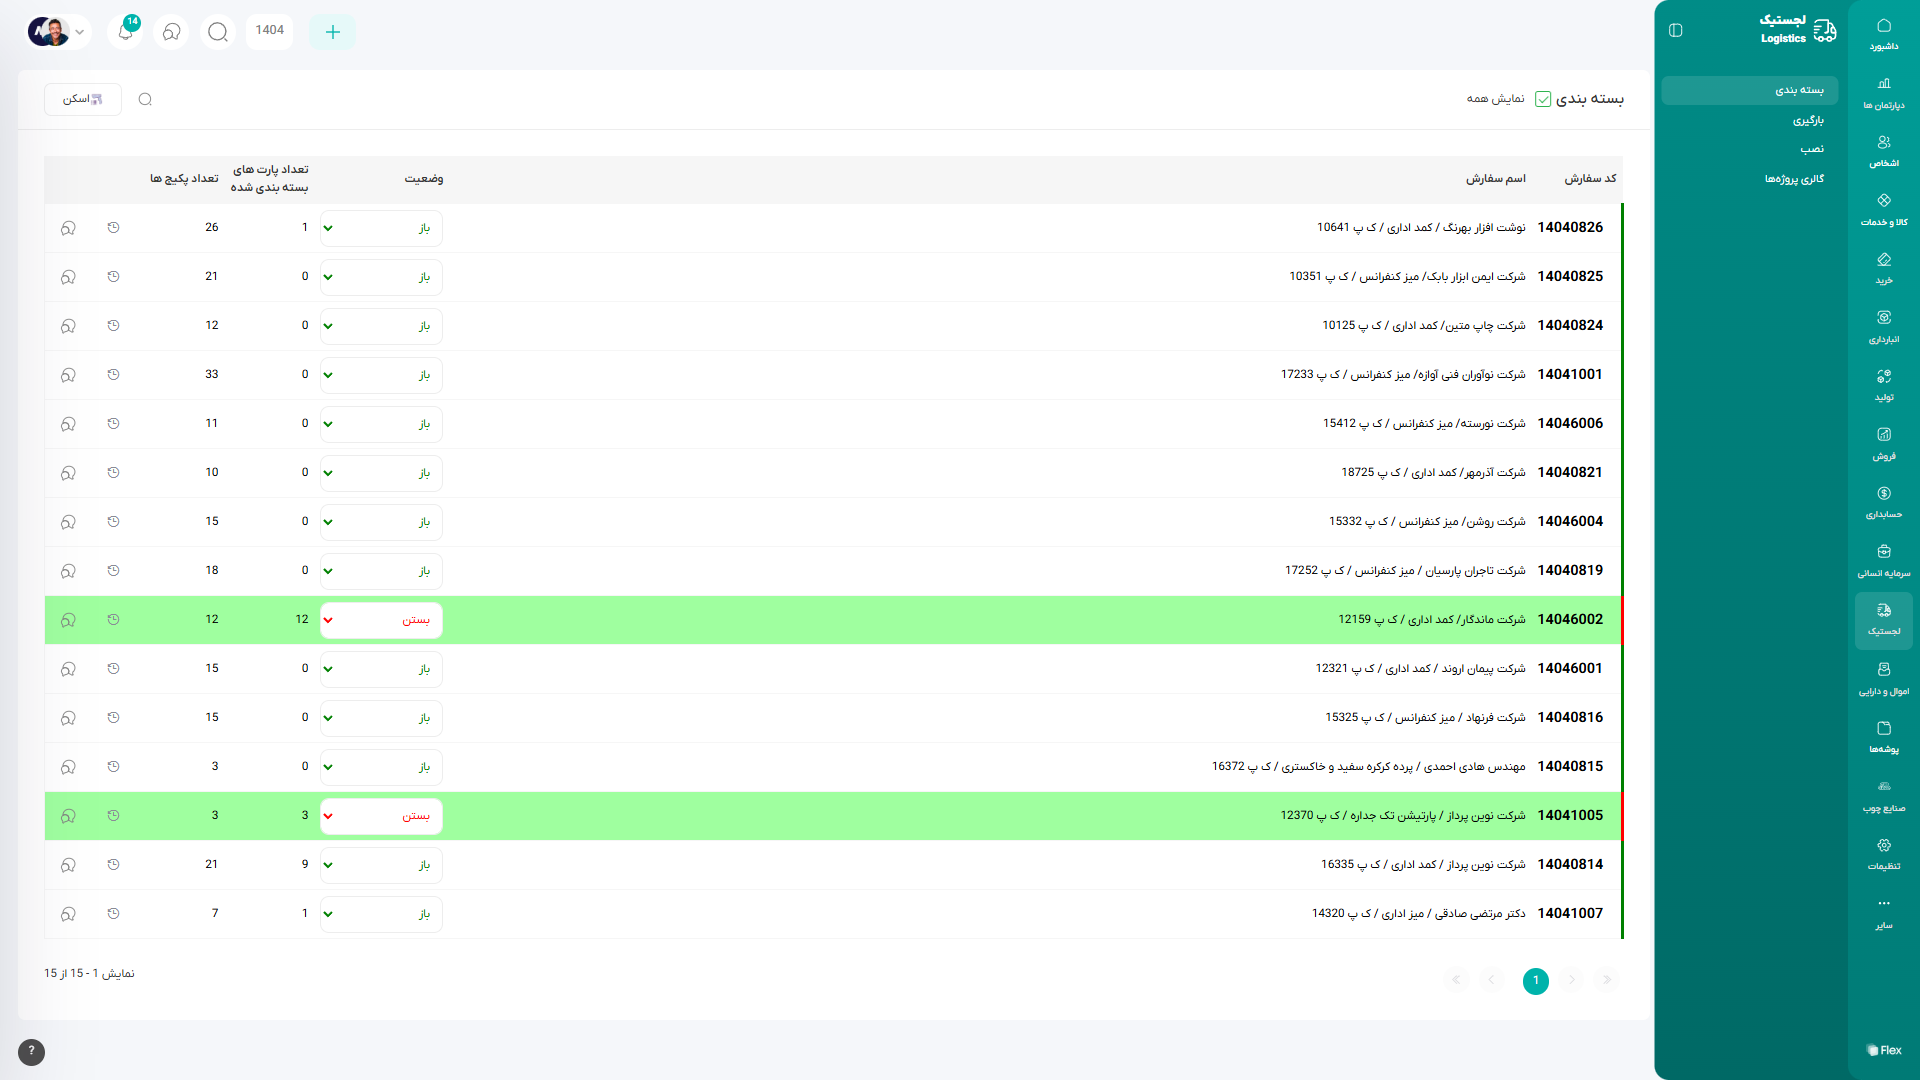Open status dropdown for order 14046002
Image resolution: width=1920 pixels, height=1080 pixels.
click(381, 620)
